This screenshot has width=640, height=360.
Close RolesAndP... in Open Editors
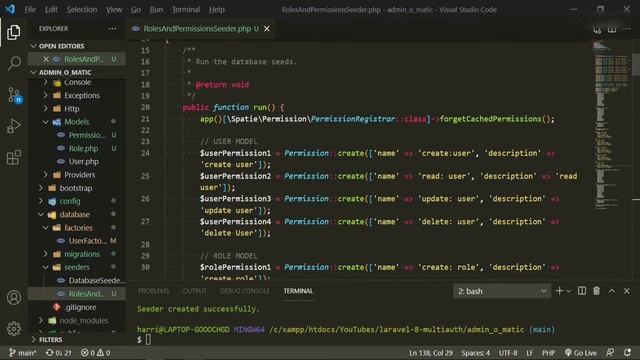(x=46, y=59)
